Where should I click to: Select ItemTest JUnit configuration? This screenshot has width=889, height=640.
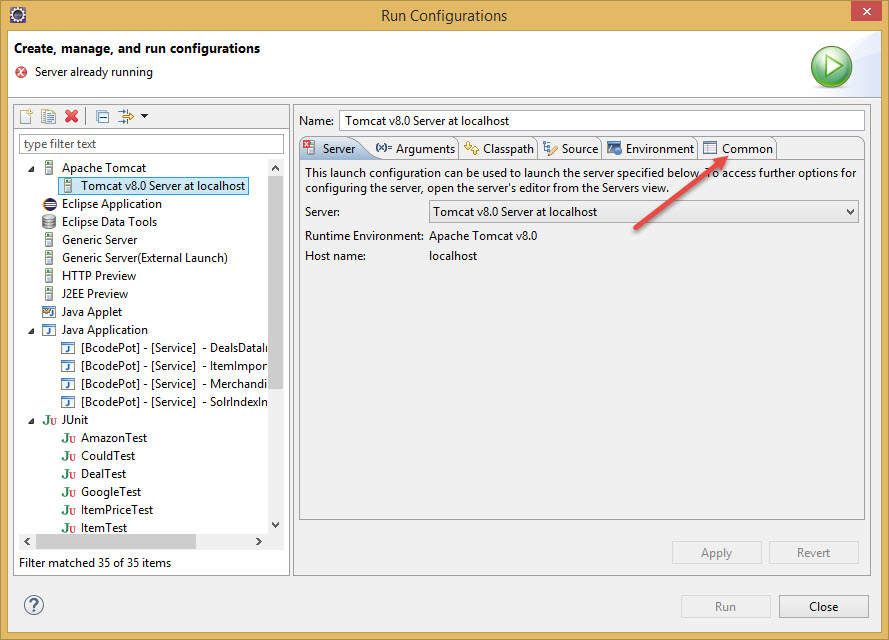pyautogui.click(x=104, y=528)
